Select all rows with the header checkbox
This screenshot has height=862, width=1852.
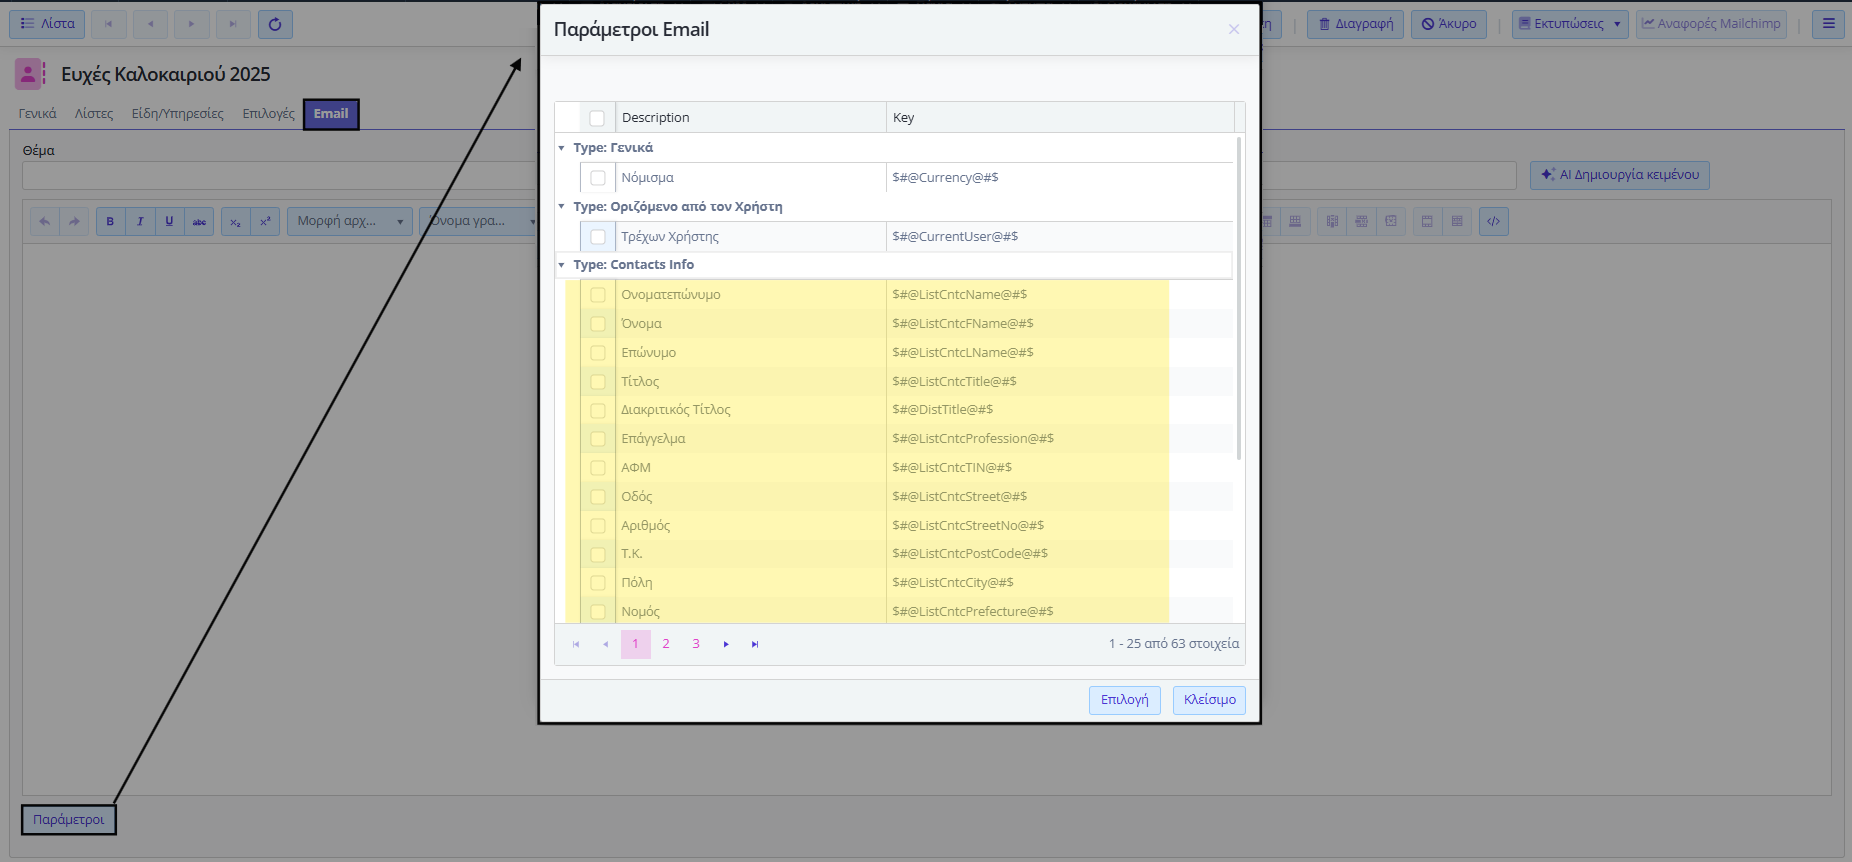597,118
